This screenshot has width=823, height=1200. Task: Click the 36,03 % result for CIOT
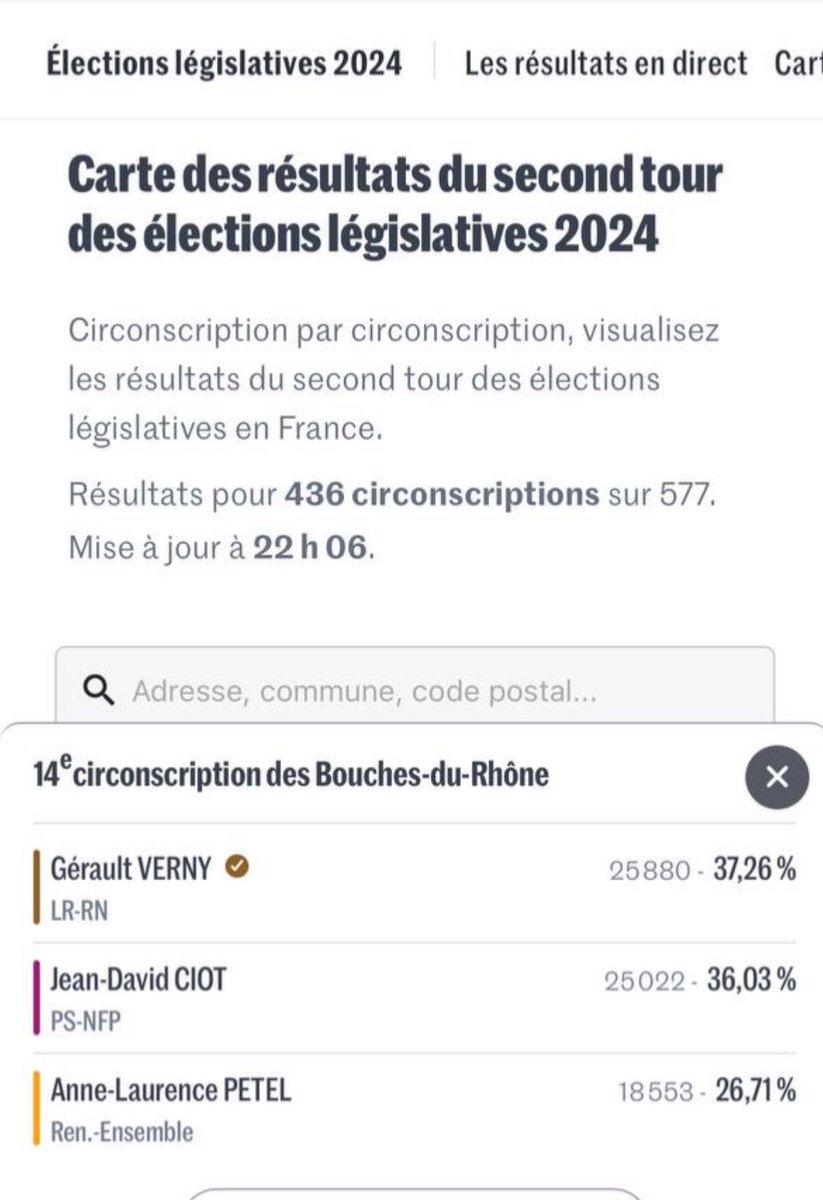(751, 980)
